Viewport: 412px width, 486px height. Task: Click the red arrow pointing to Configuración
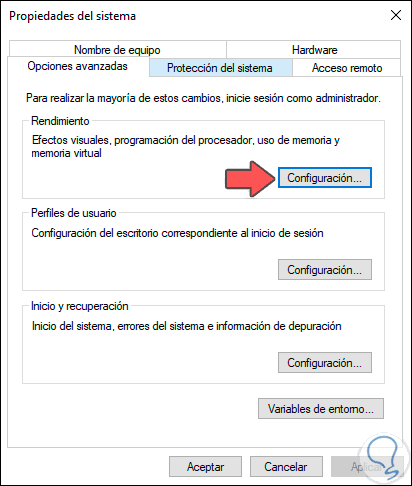[250, 179]
